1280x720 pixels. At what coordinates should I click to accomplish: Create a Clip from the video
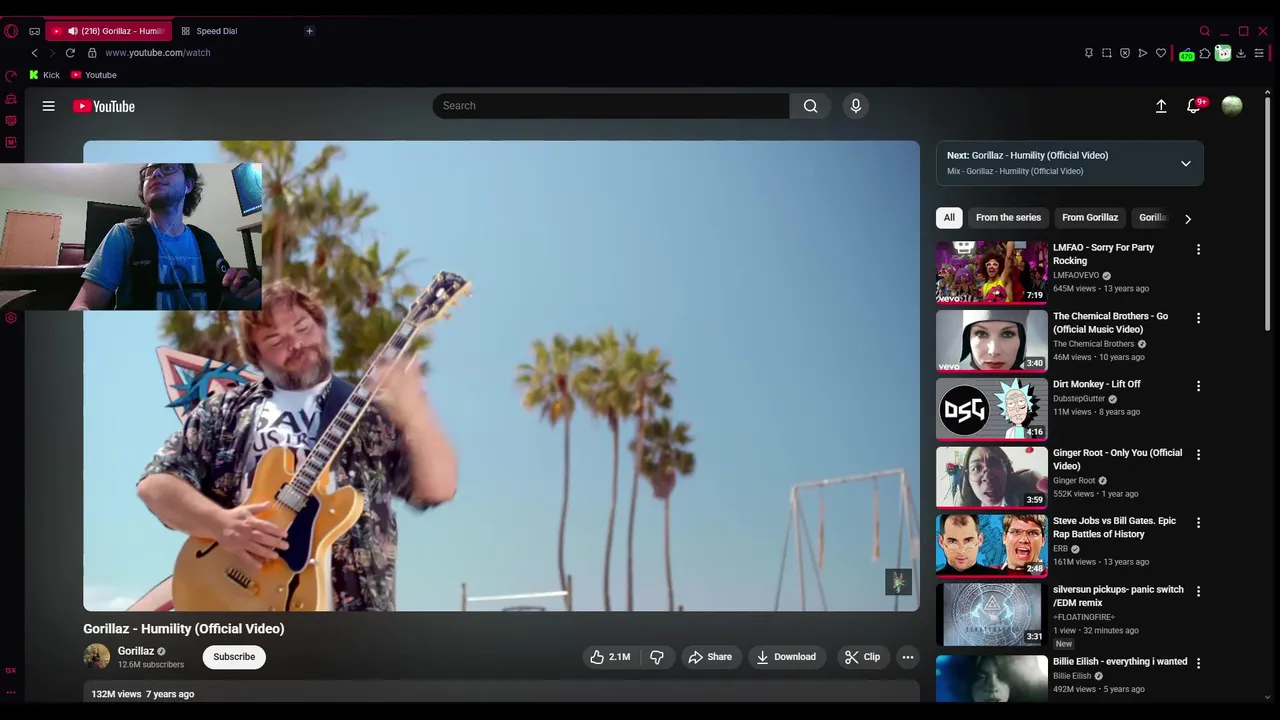(862, 657)
